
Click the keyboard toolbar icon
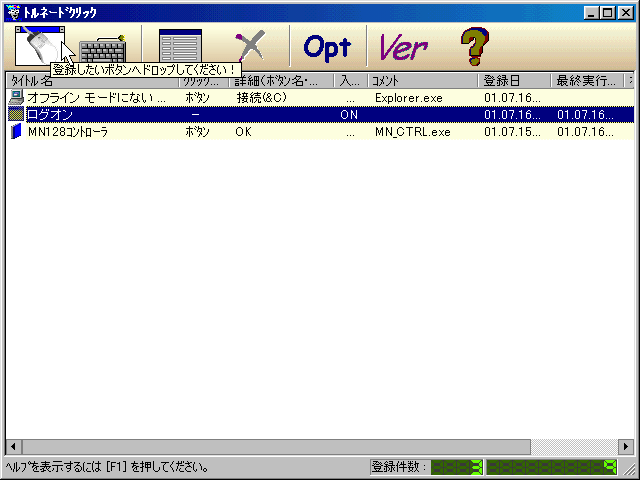103,50
